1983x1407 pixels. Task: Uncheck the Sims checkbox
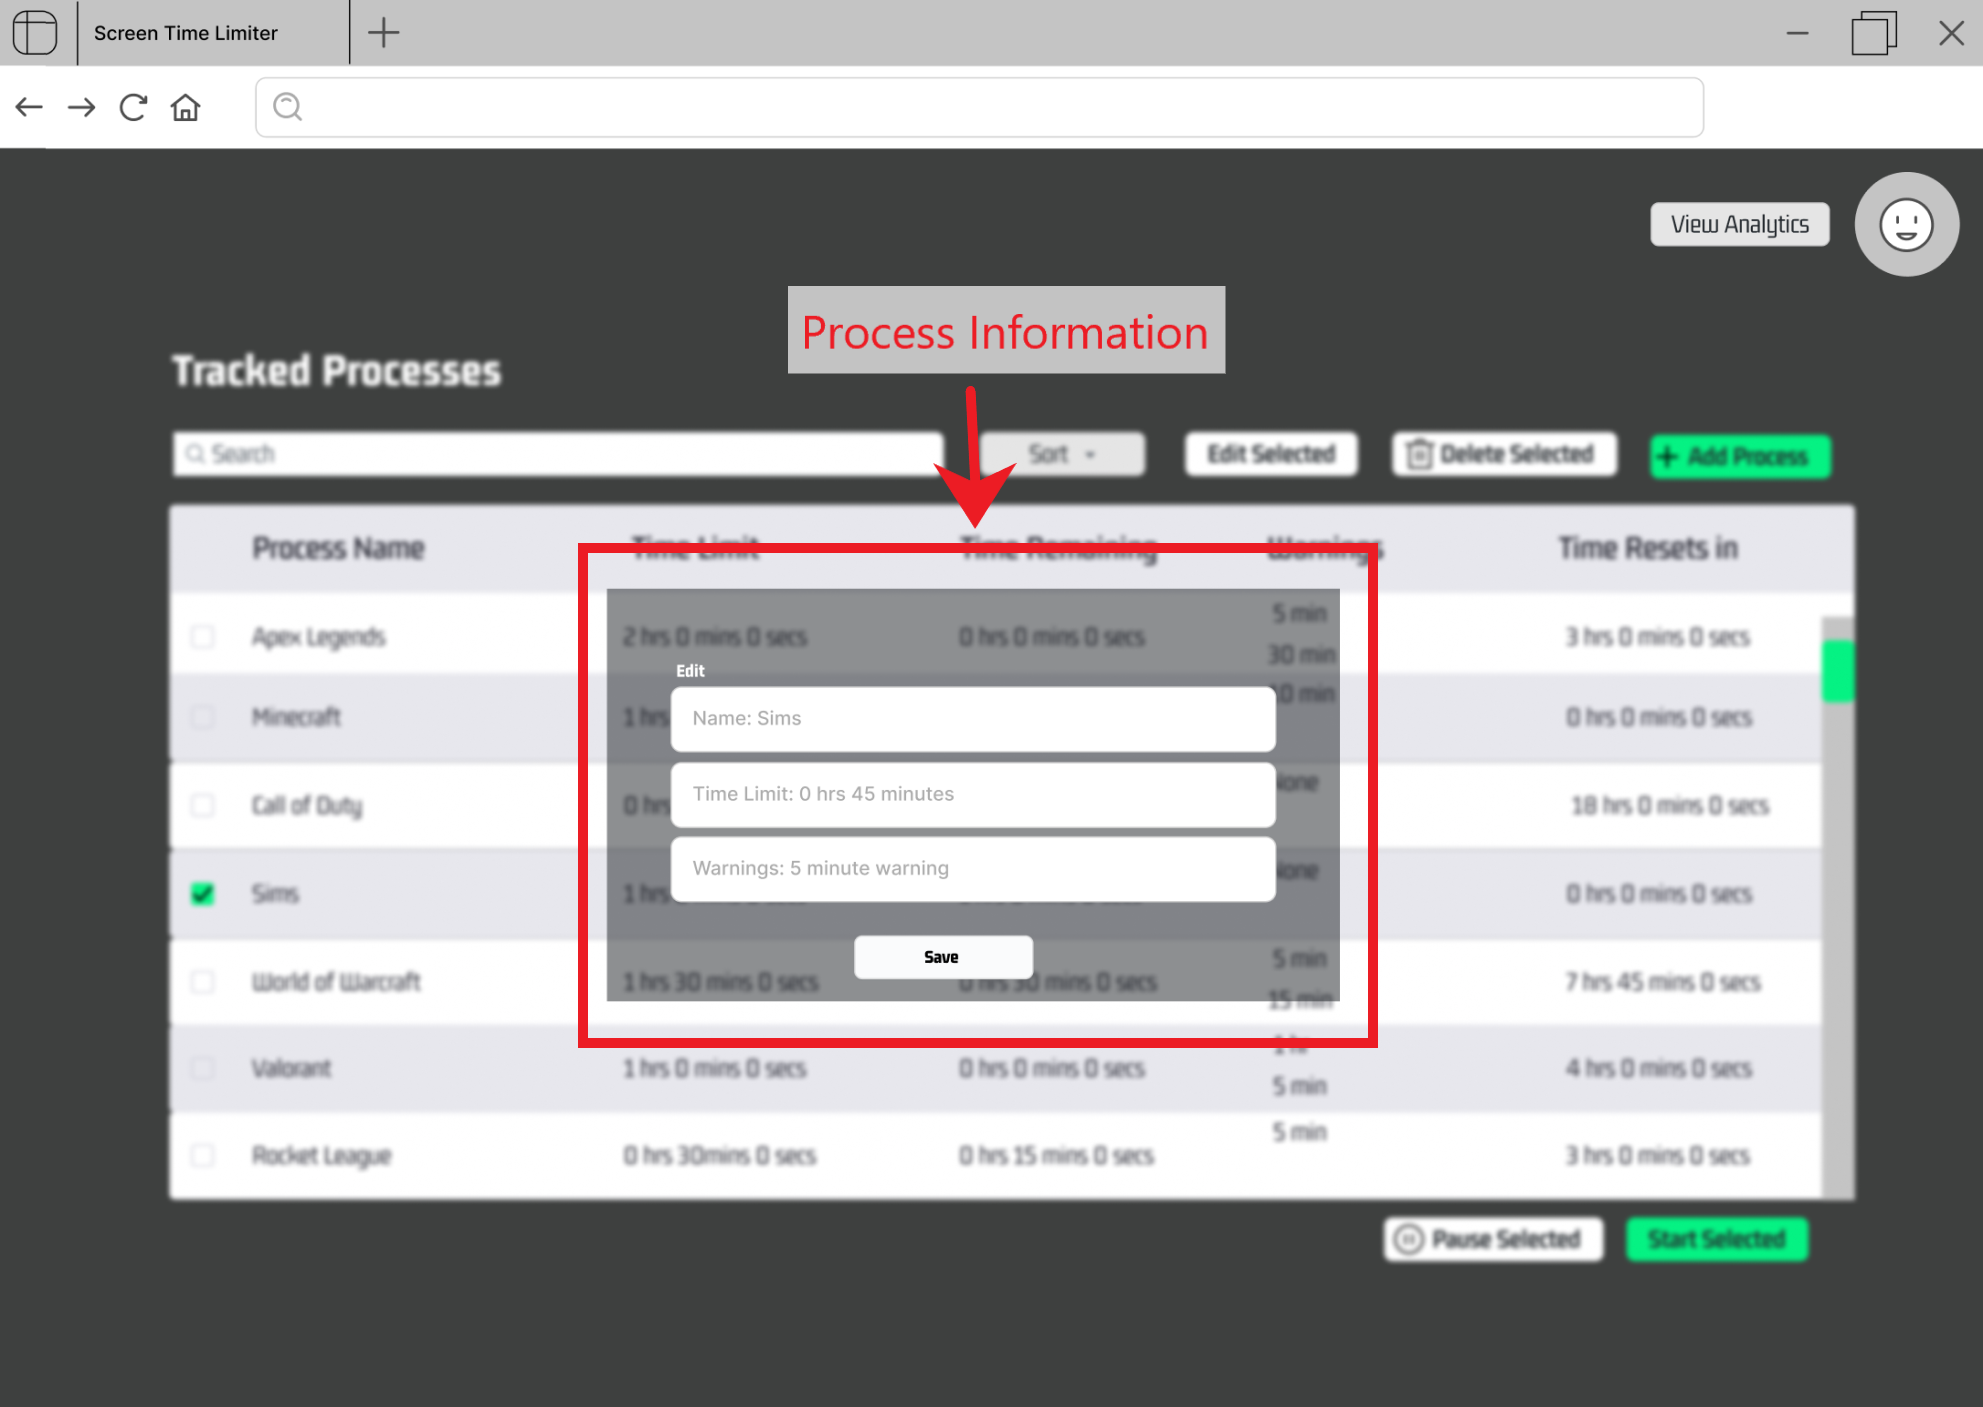click(203, 893)
